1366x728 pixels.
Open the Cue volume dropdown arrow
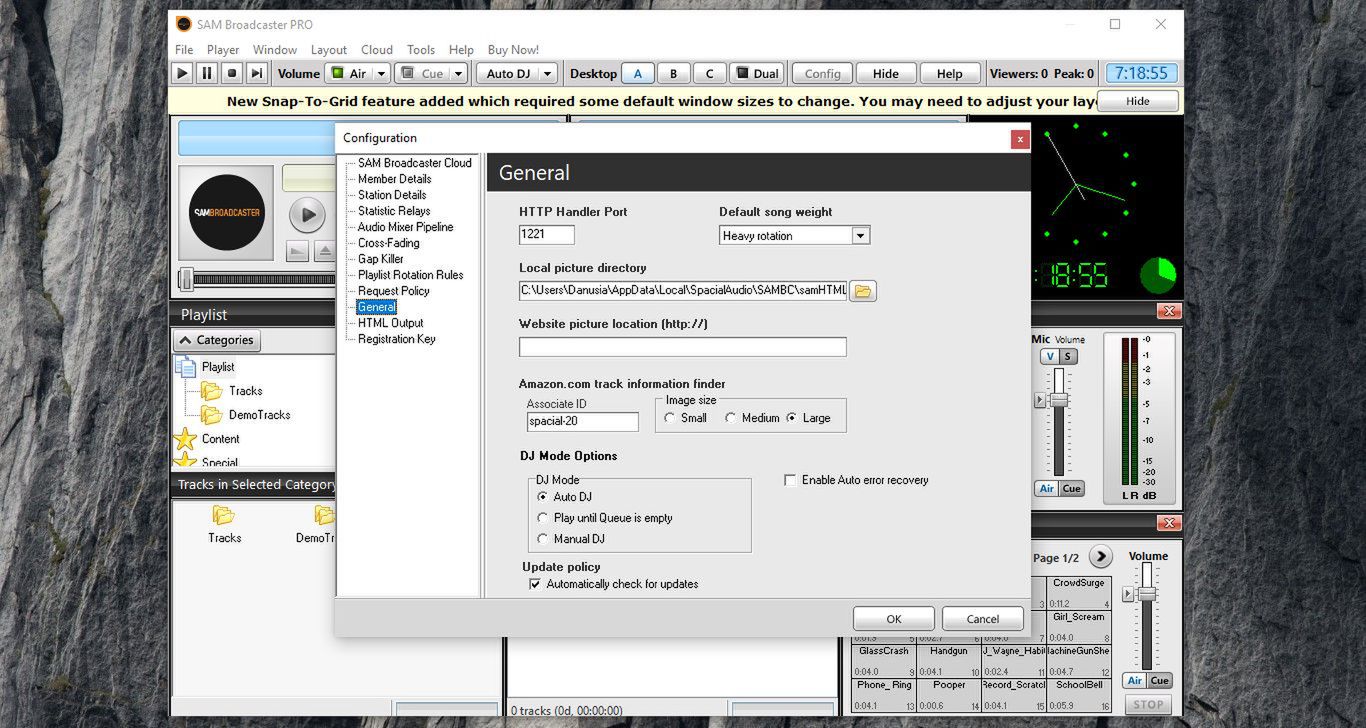[x=458, y=73]
